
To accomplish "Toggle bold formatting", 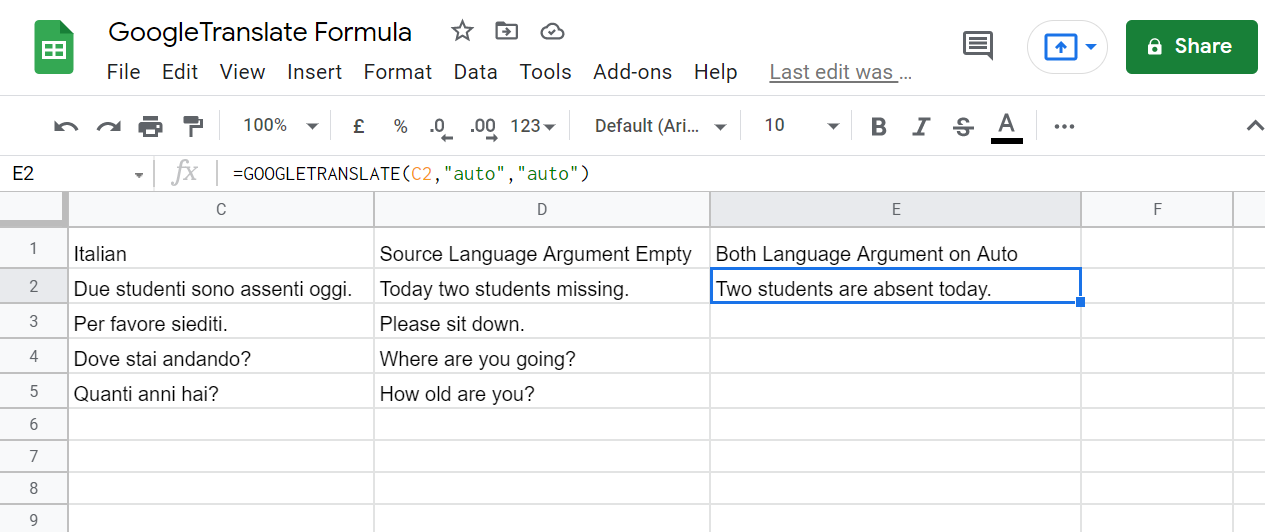I will pos(879,126).
